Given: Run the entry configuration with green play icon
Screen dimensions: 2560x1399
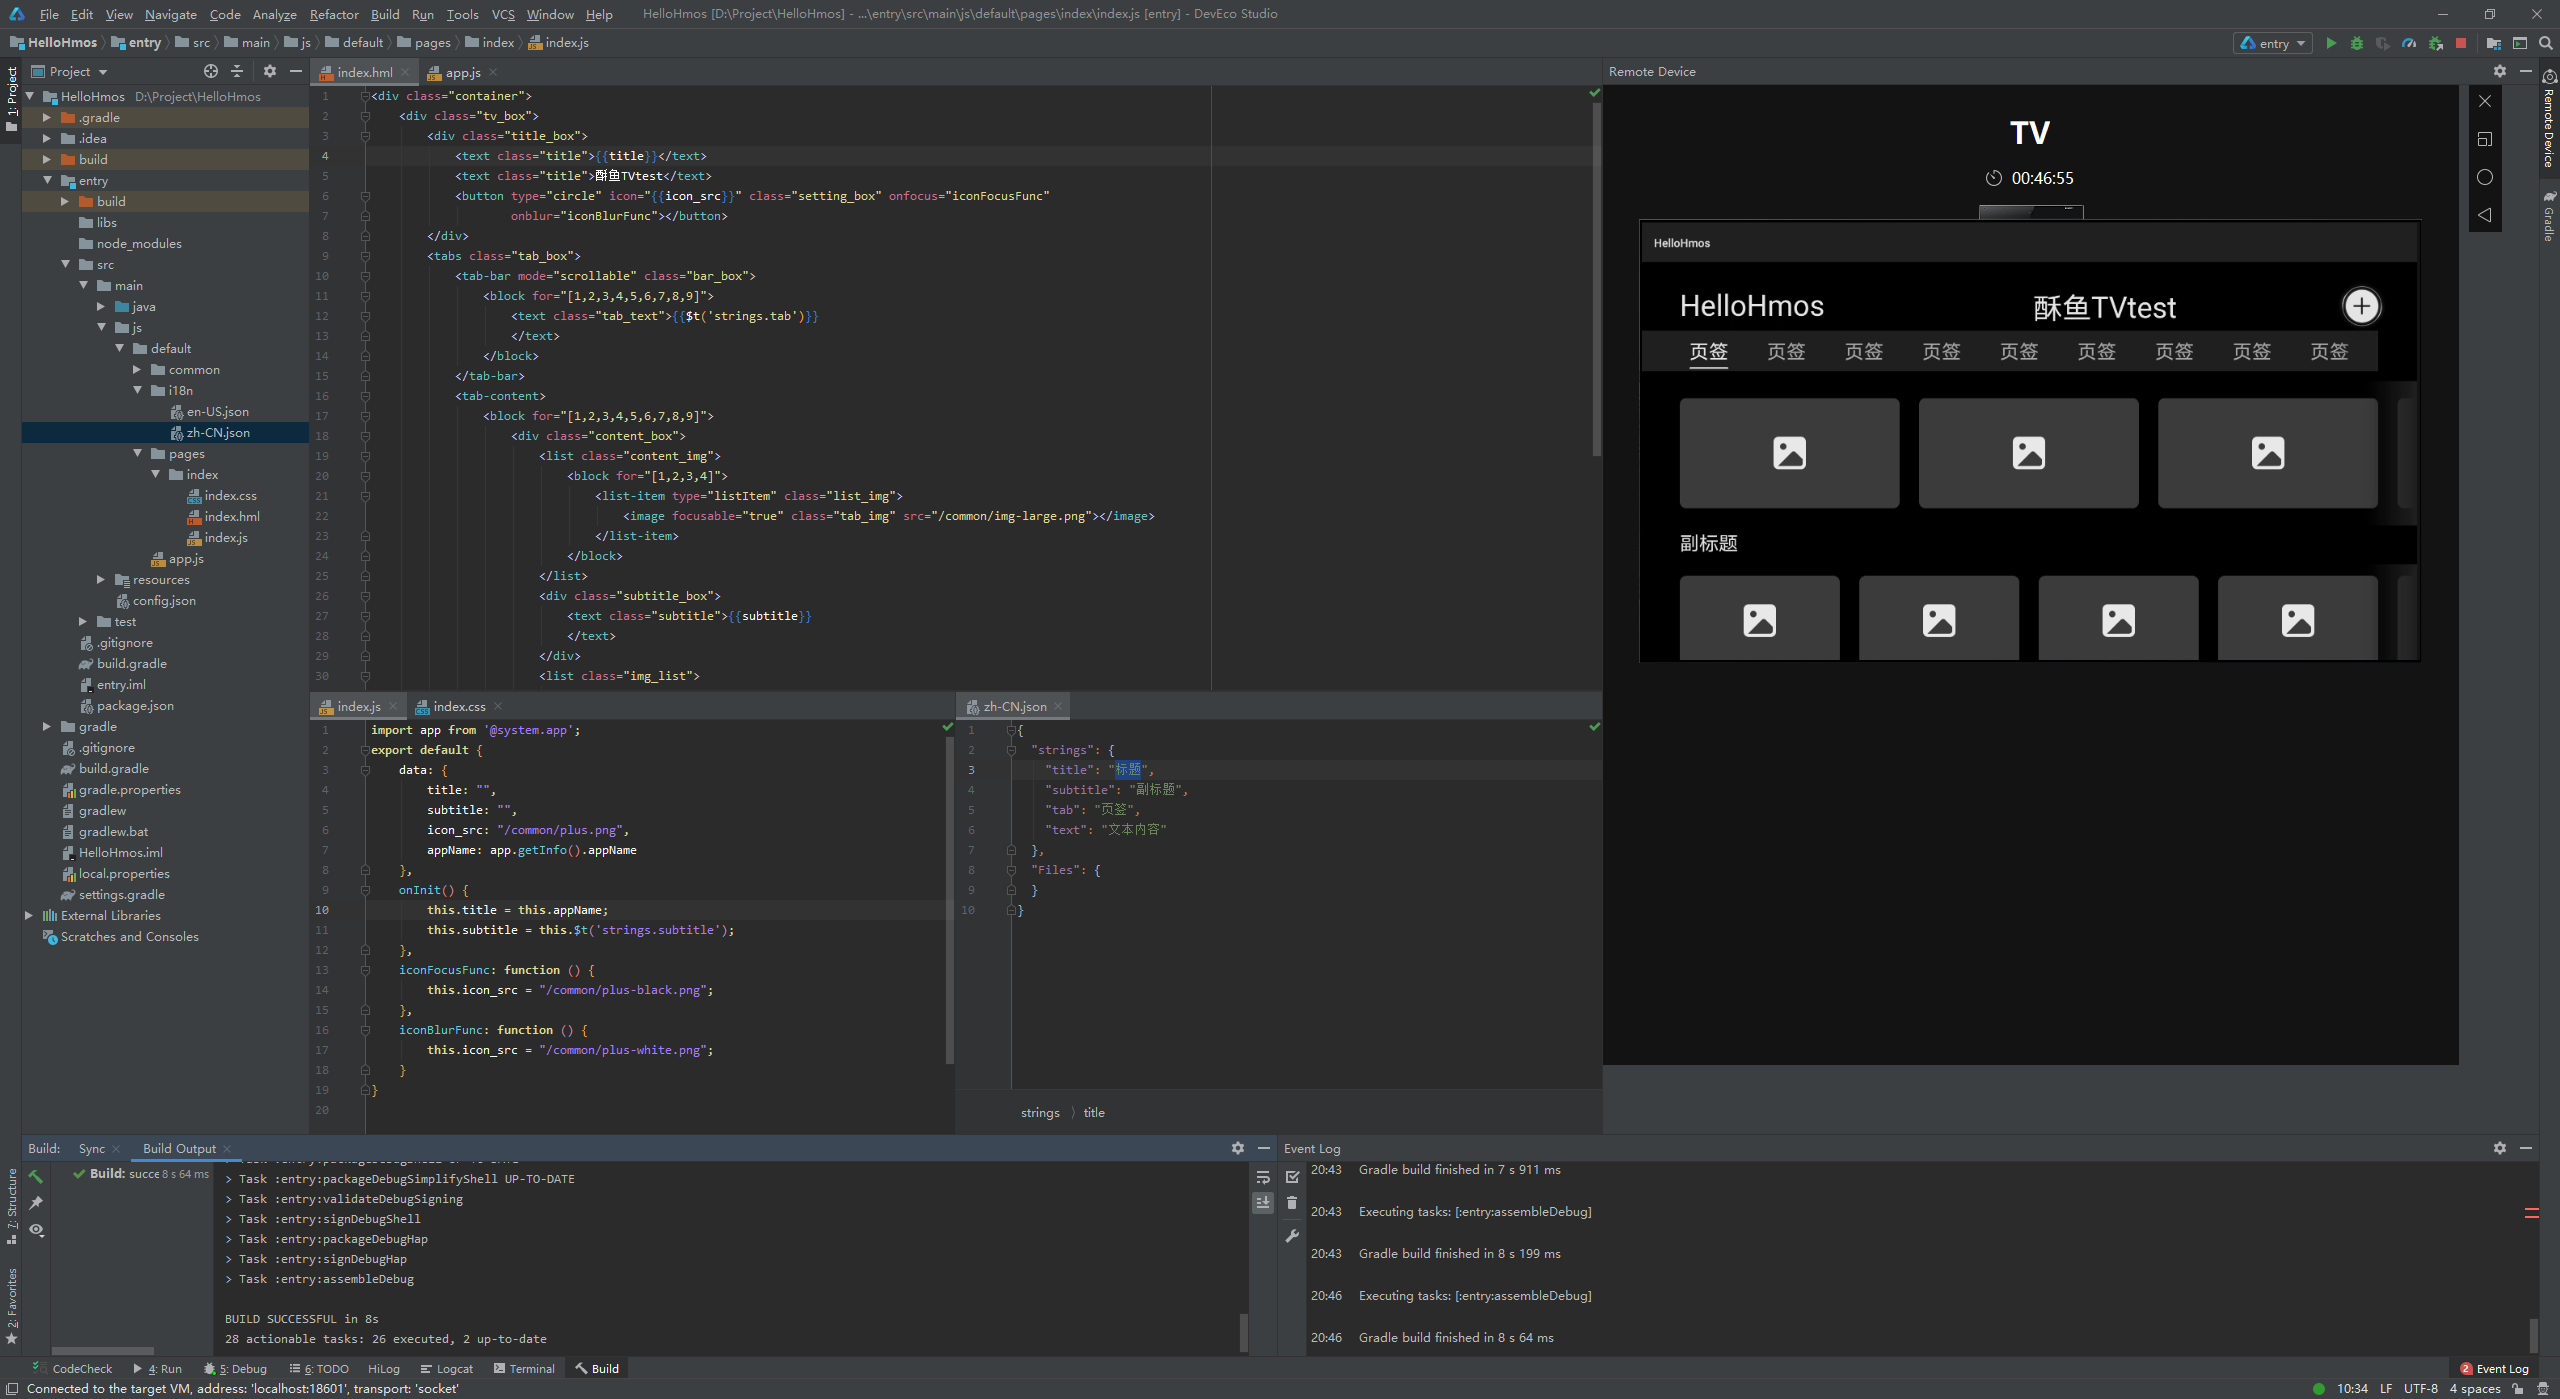Looking at the screenshot, I should tap(2331, 43).
